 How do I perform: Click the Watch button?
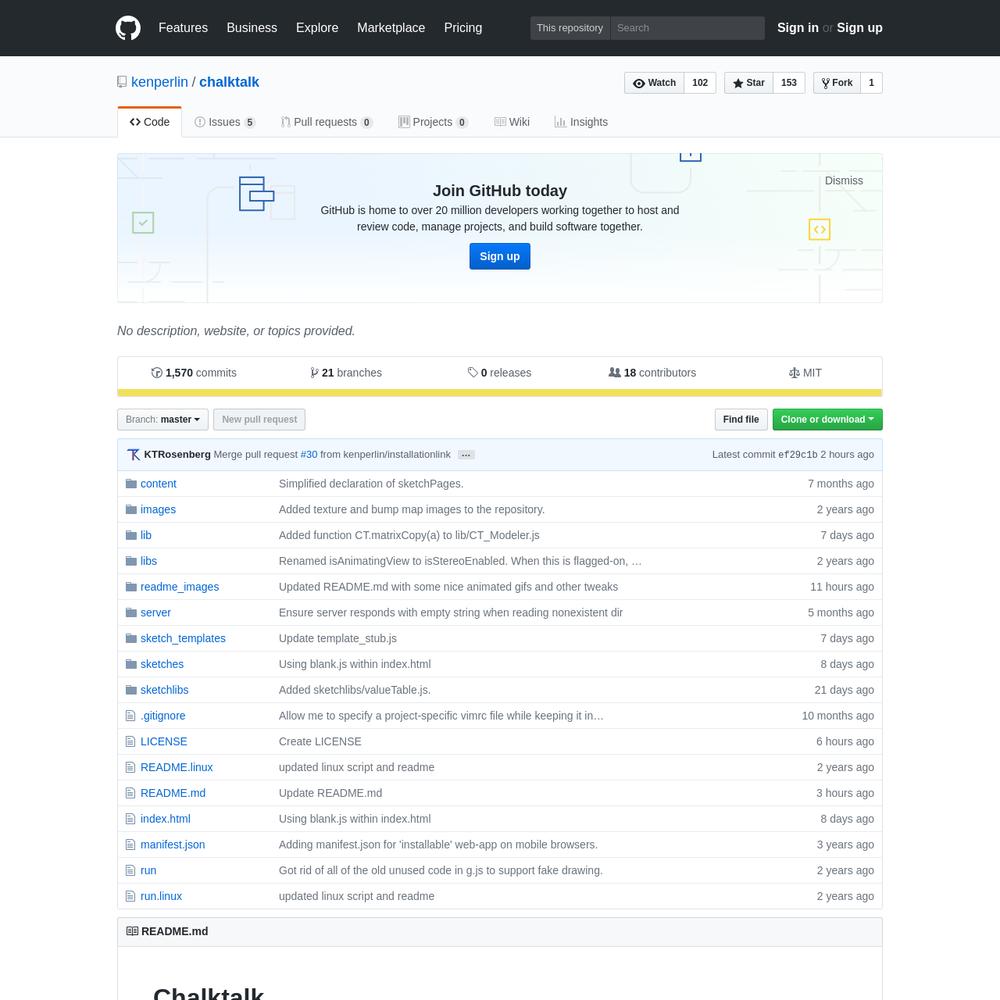coord(654,83)
